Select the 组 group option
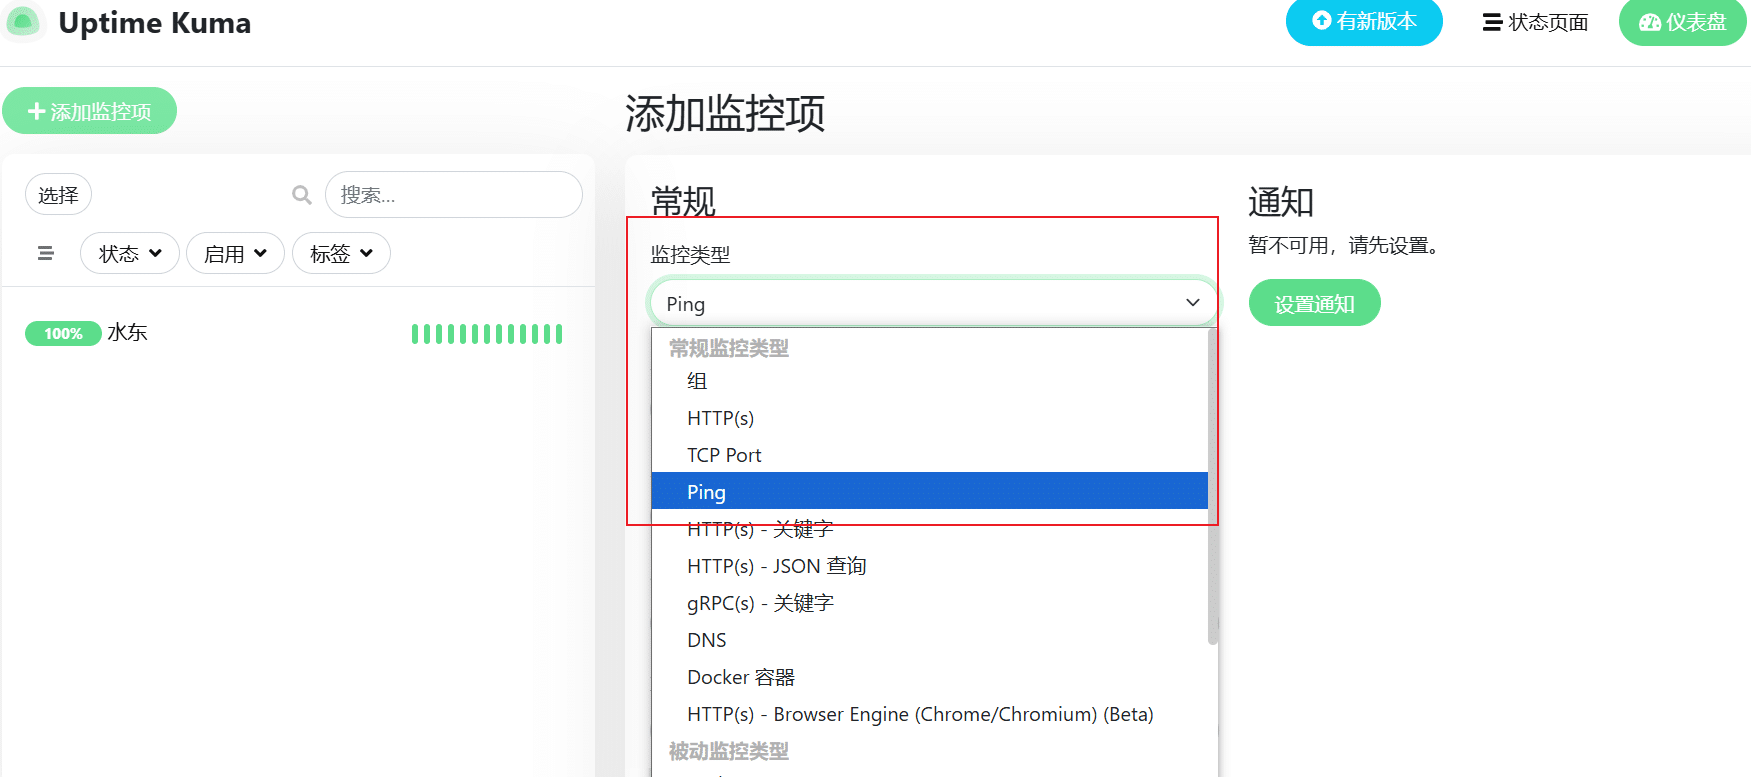Viewport: 1751px width, 777px height. (x=929, y=381)
